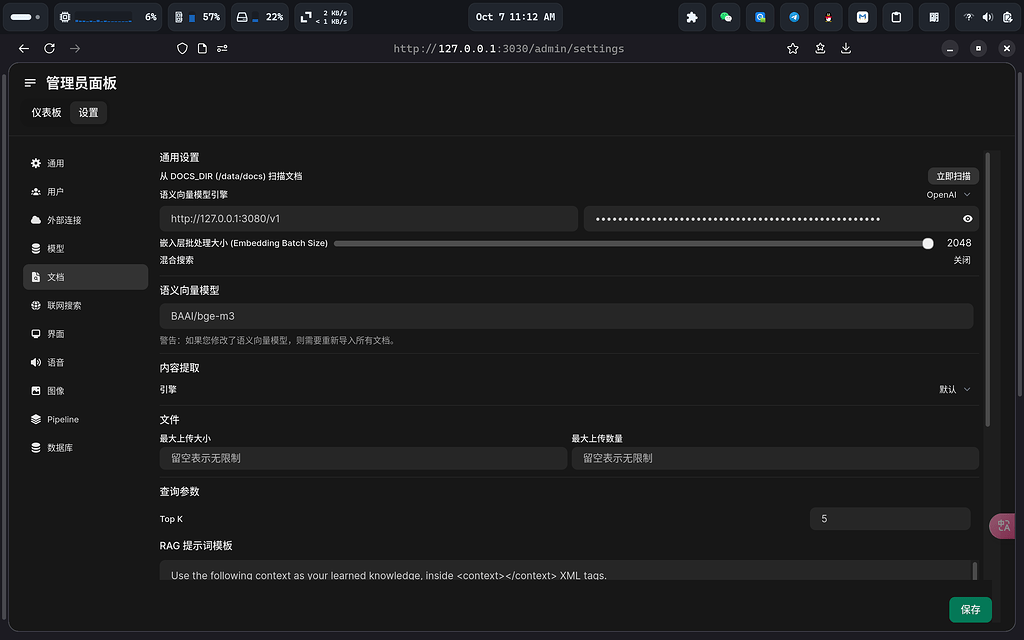Screen dimensions: 1024x640
Task: Open QQ penguin icon in top panel
Action: click(x=828, y=17)
